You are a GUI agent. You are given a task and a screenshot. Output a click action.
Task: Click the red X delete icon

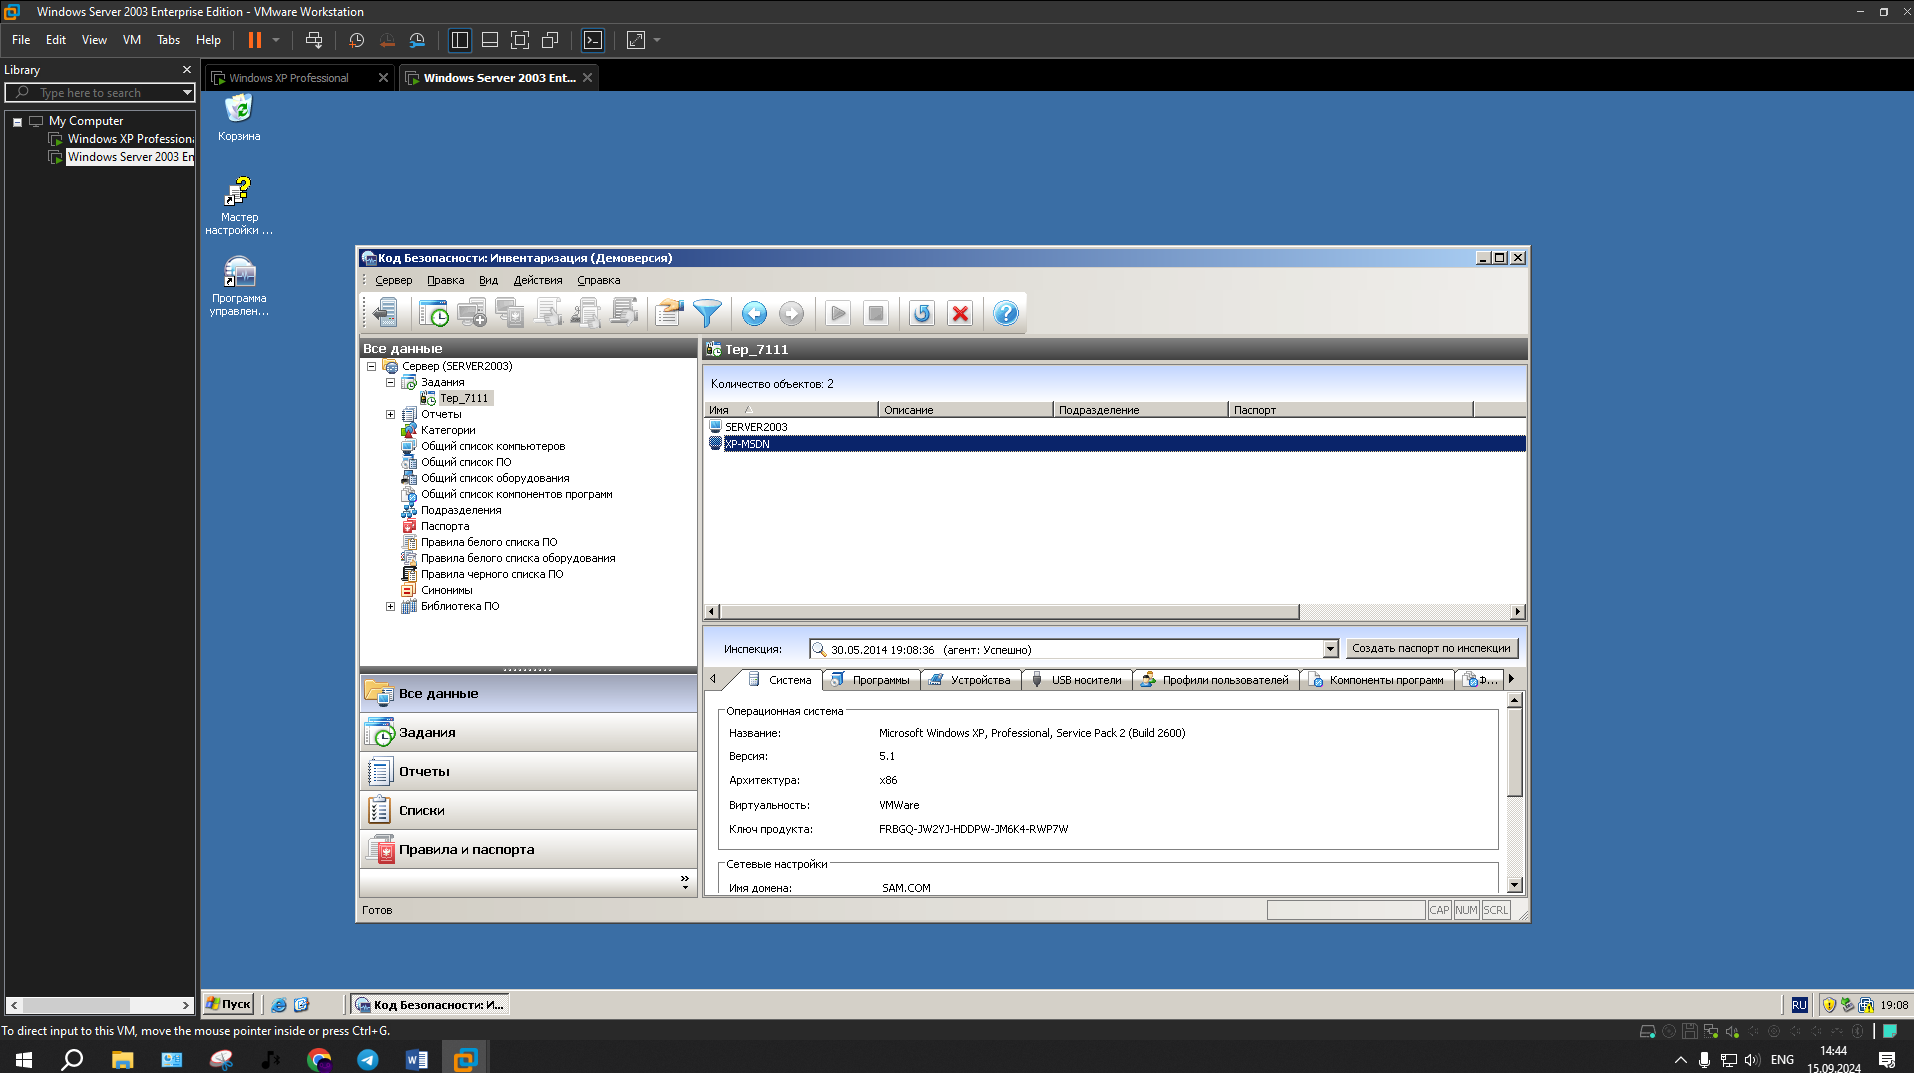960,313
